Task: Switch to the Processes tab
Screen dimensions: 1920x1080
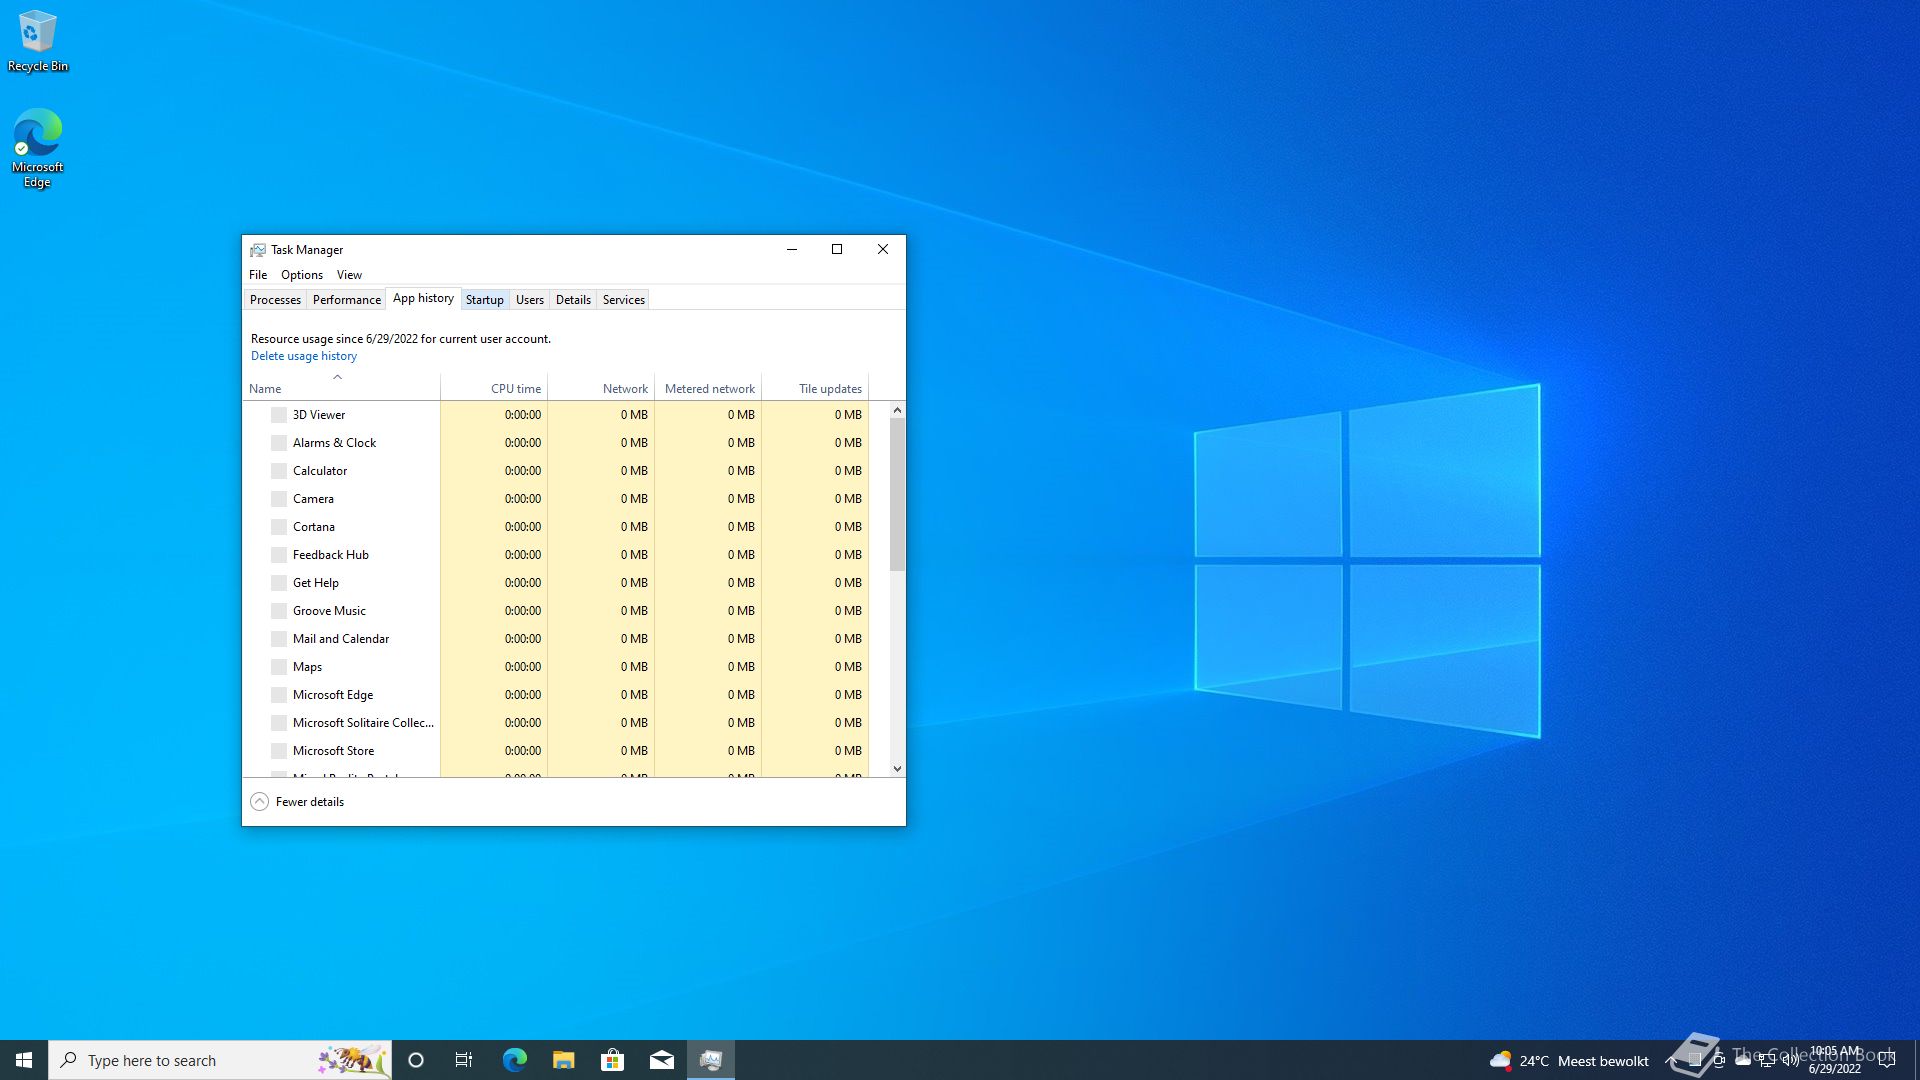Action: pos(275,300)
